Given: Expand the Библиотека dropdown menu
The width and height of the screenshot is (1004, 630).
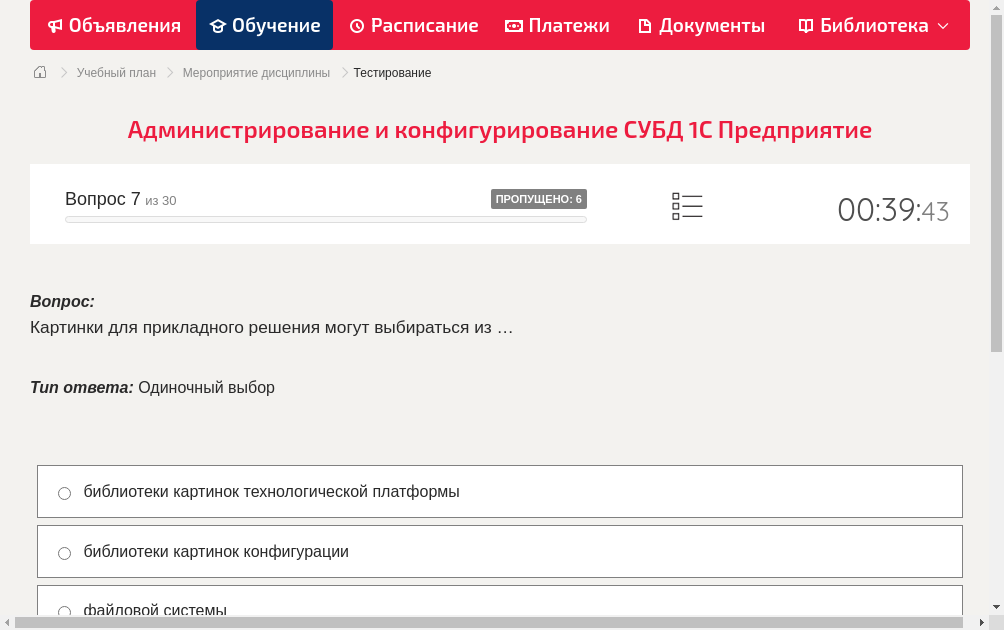Looking at the screenshot, I should coord(942,25).
